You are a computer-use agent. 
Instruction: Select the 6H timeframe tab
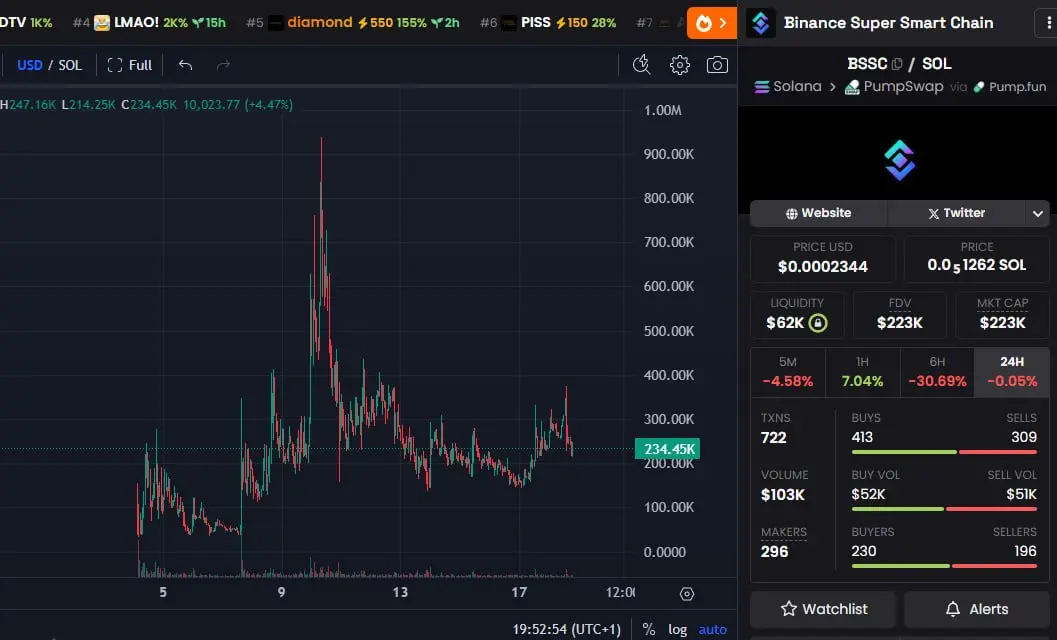(x=937, y=372)
